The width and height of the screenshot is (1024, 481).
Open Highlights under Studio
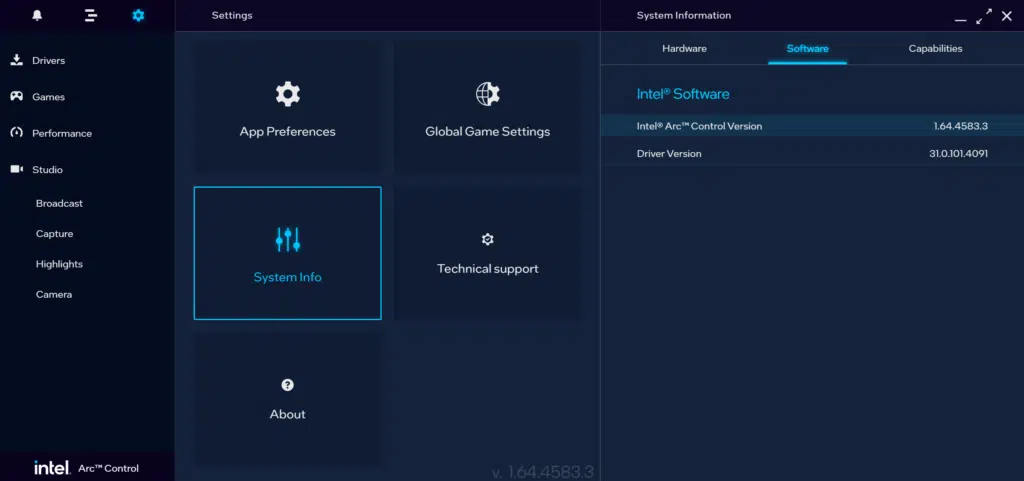[59, 264]
